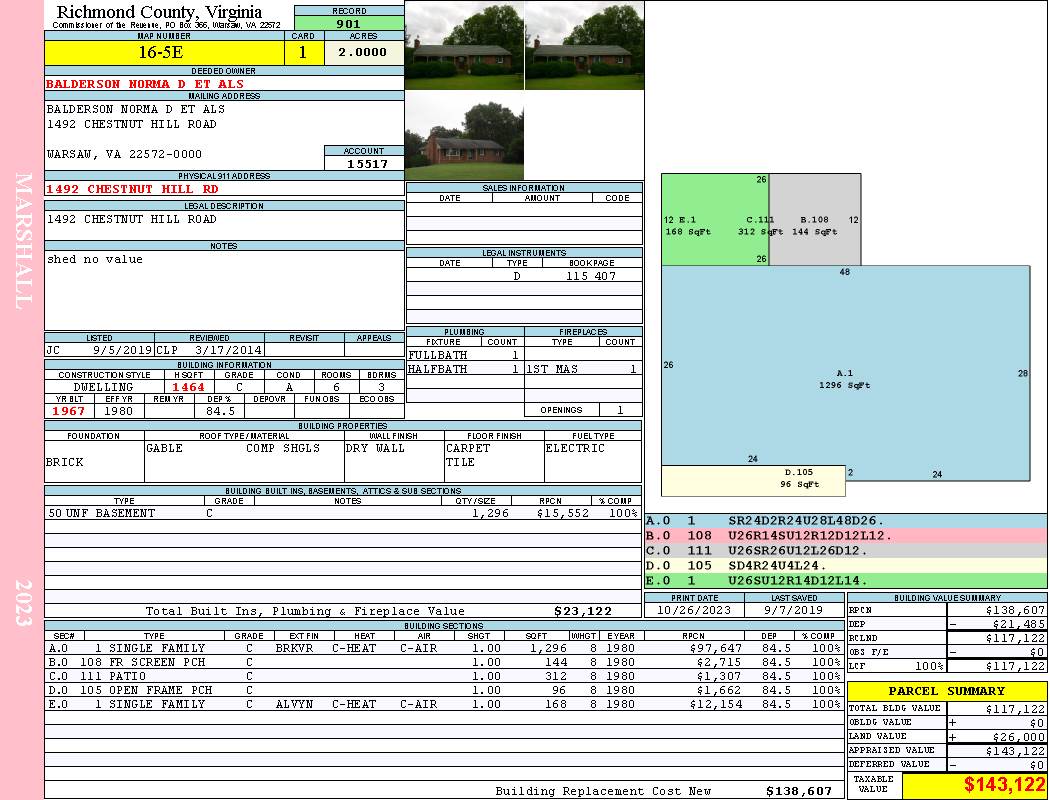
Task: Click the yellow PARCEL SUMMARY header
Action: tap(947, 691)
